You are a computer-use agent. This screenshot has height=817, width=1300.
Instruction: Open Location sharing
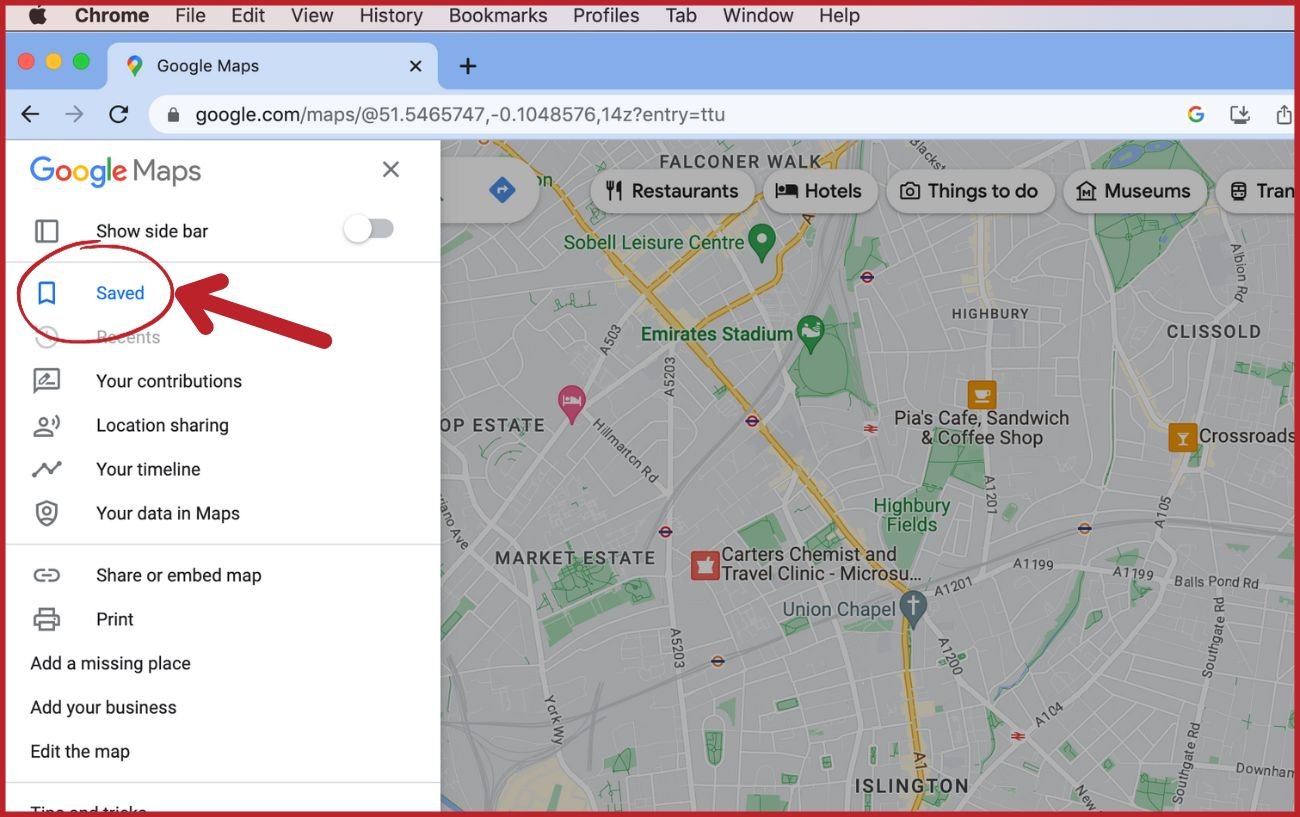162,425
